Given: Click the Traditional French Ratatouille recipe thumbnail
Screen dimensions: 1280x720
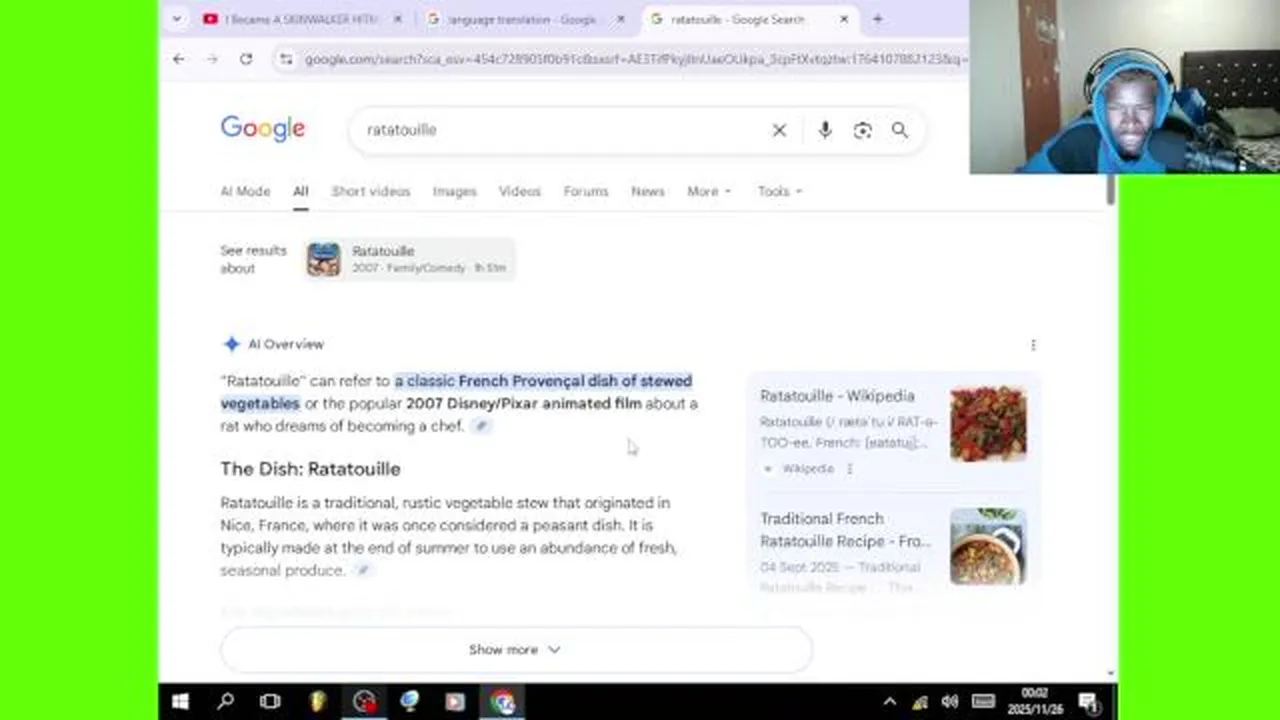Looking at the screenshot, I should [x=988, y=546].
